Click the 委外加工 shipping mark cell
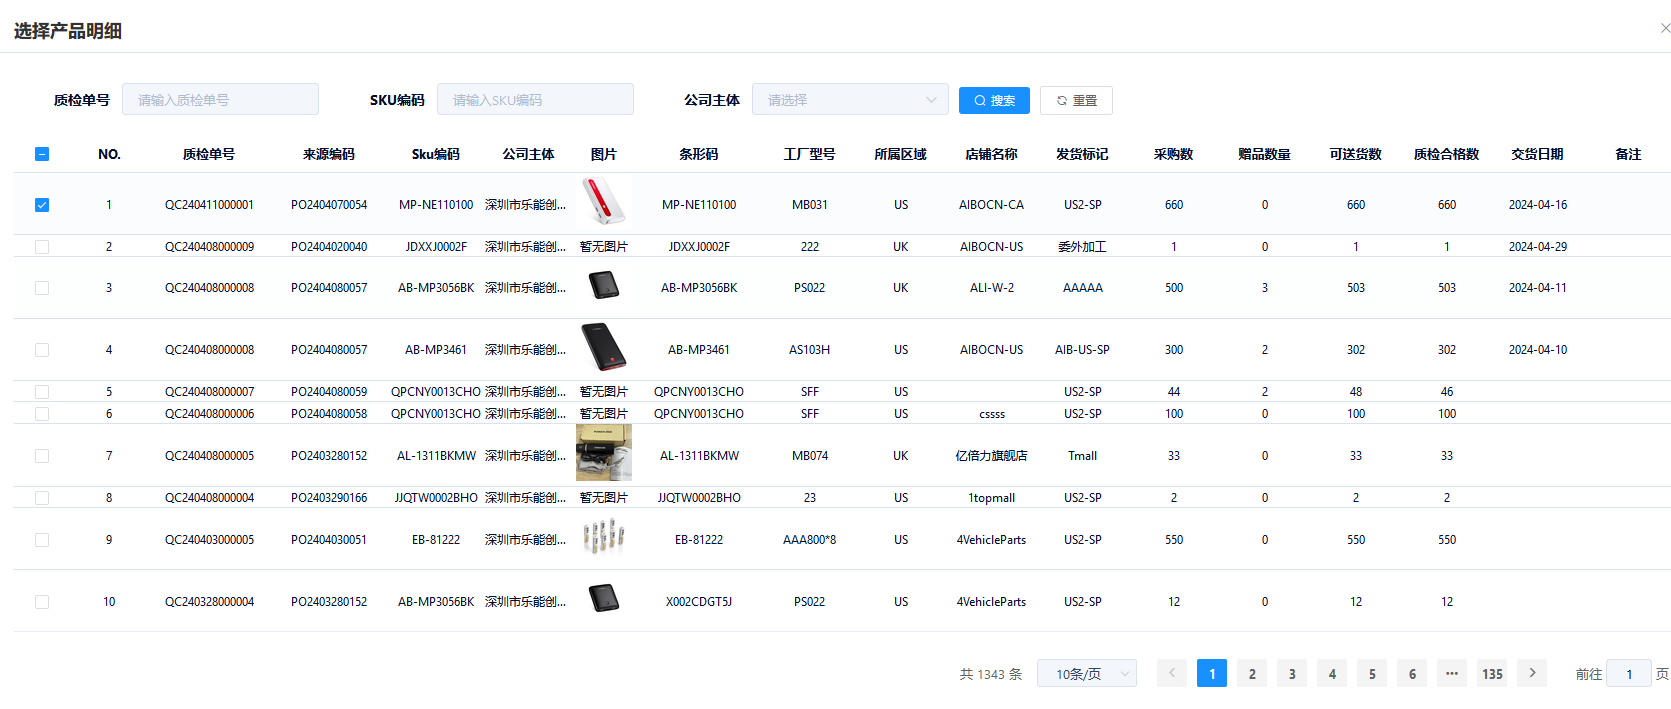 [1083, 246]
